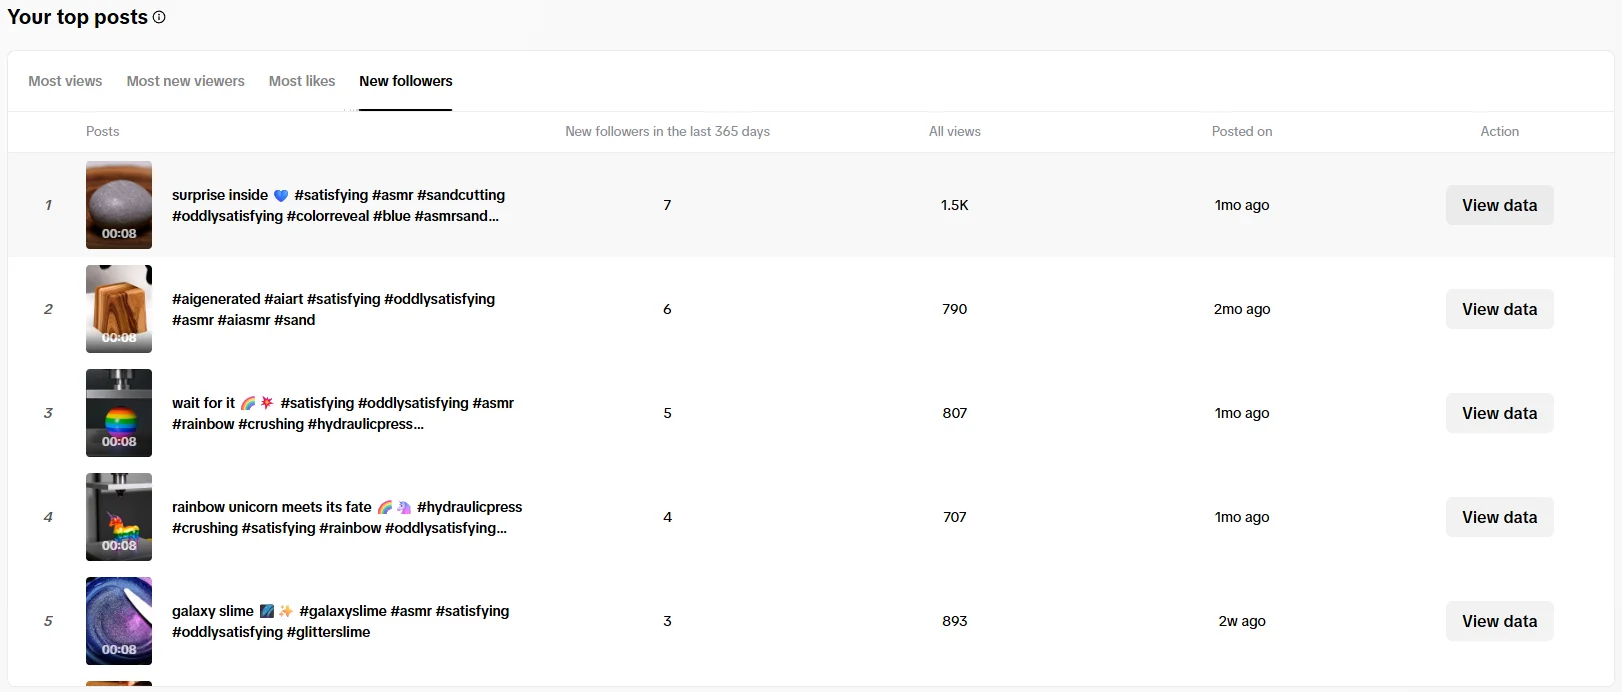The width and height of the screenshot is (1622, 692).
Task: Open the gray sand ball video thumbnail
Action: 119,205
